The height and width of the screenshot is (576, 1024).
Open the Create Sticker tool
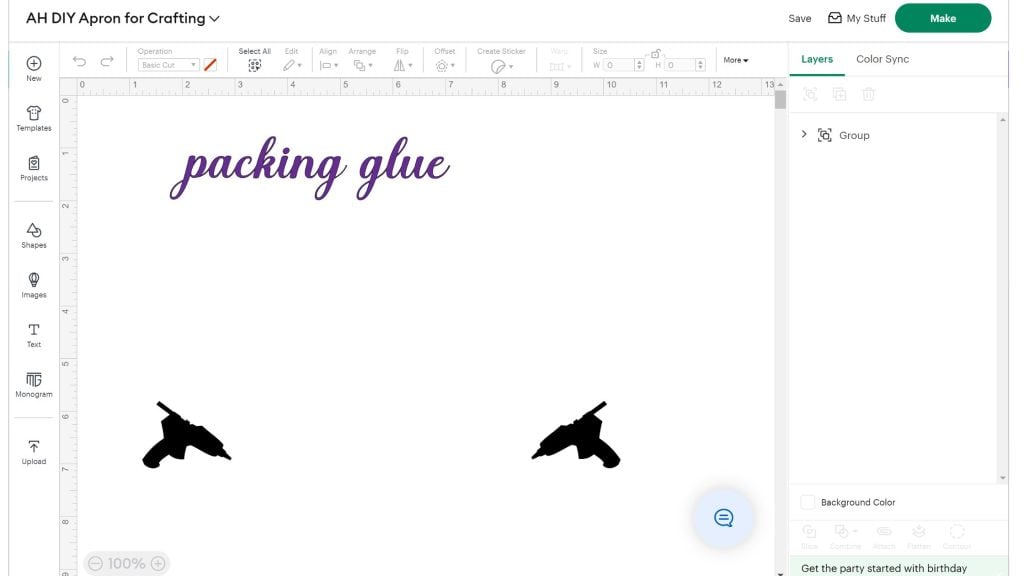pyautogui.click(x=501, y=66)
